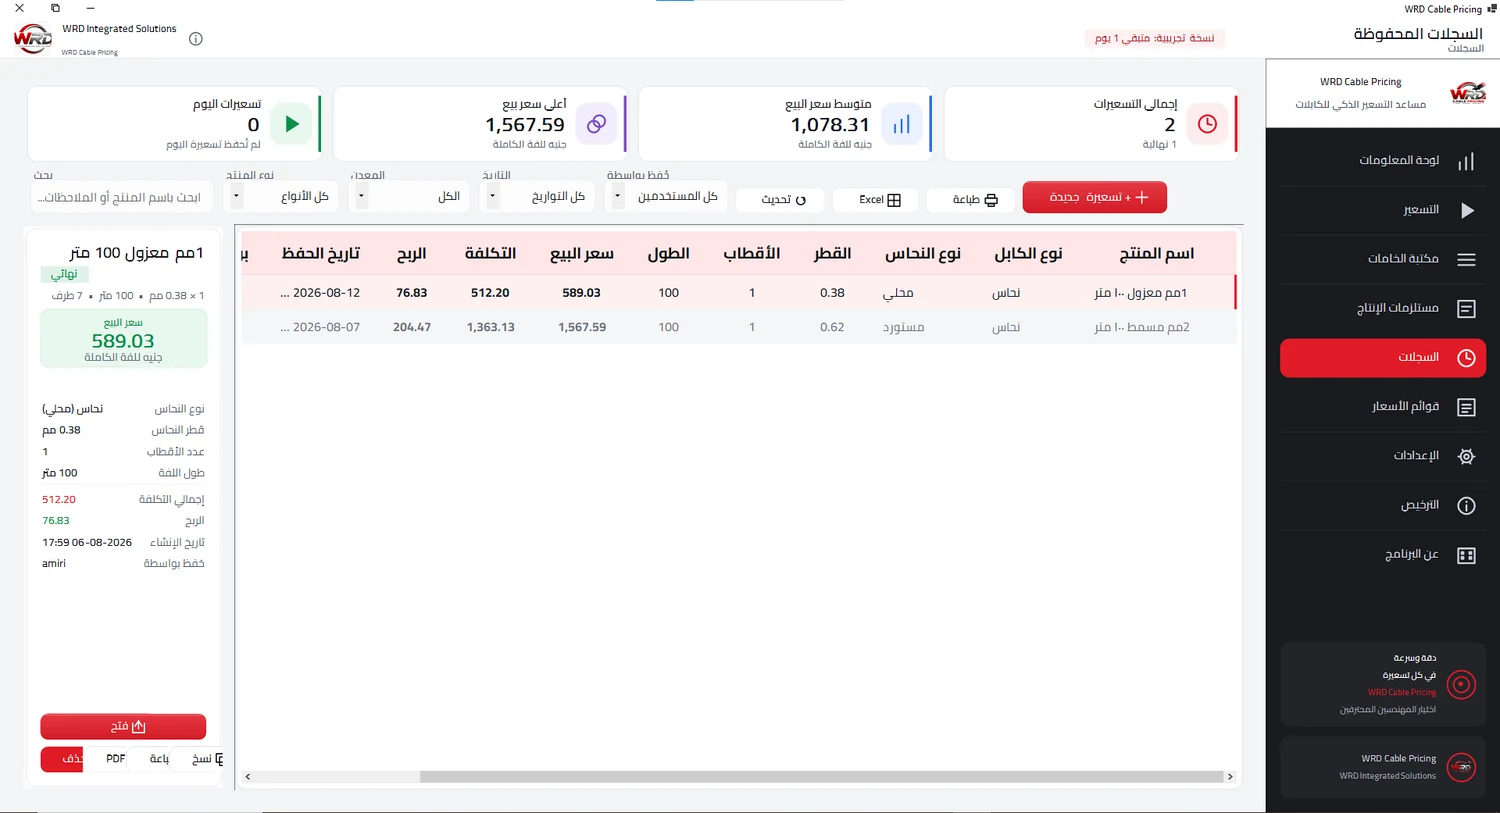Sort by the اسم المنتج column header
The width and height of the screenshot is (1500, 813).
(1157, 254)
